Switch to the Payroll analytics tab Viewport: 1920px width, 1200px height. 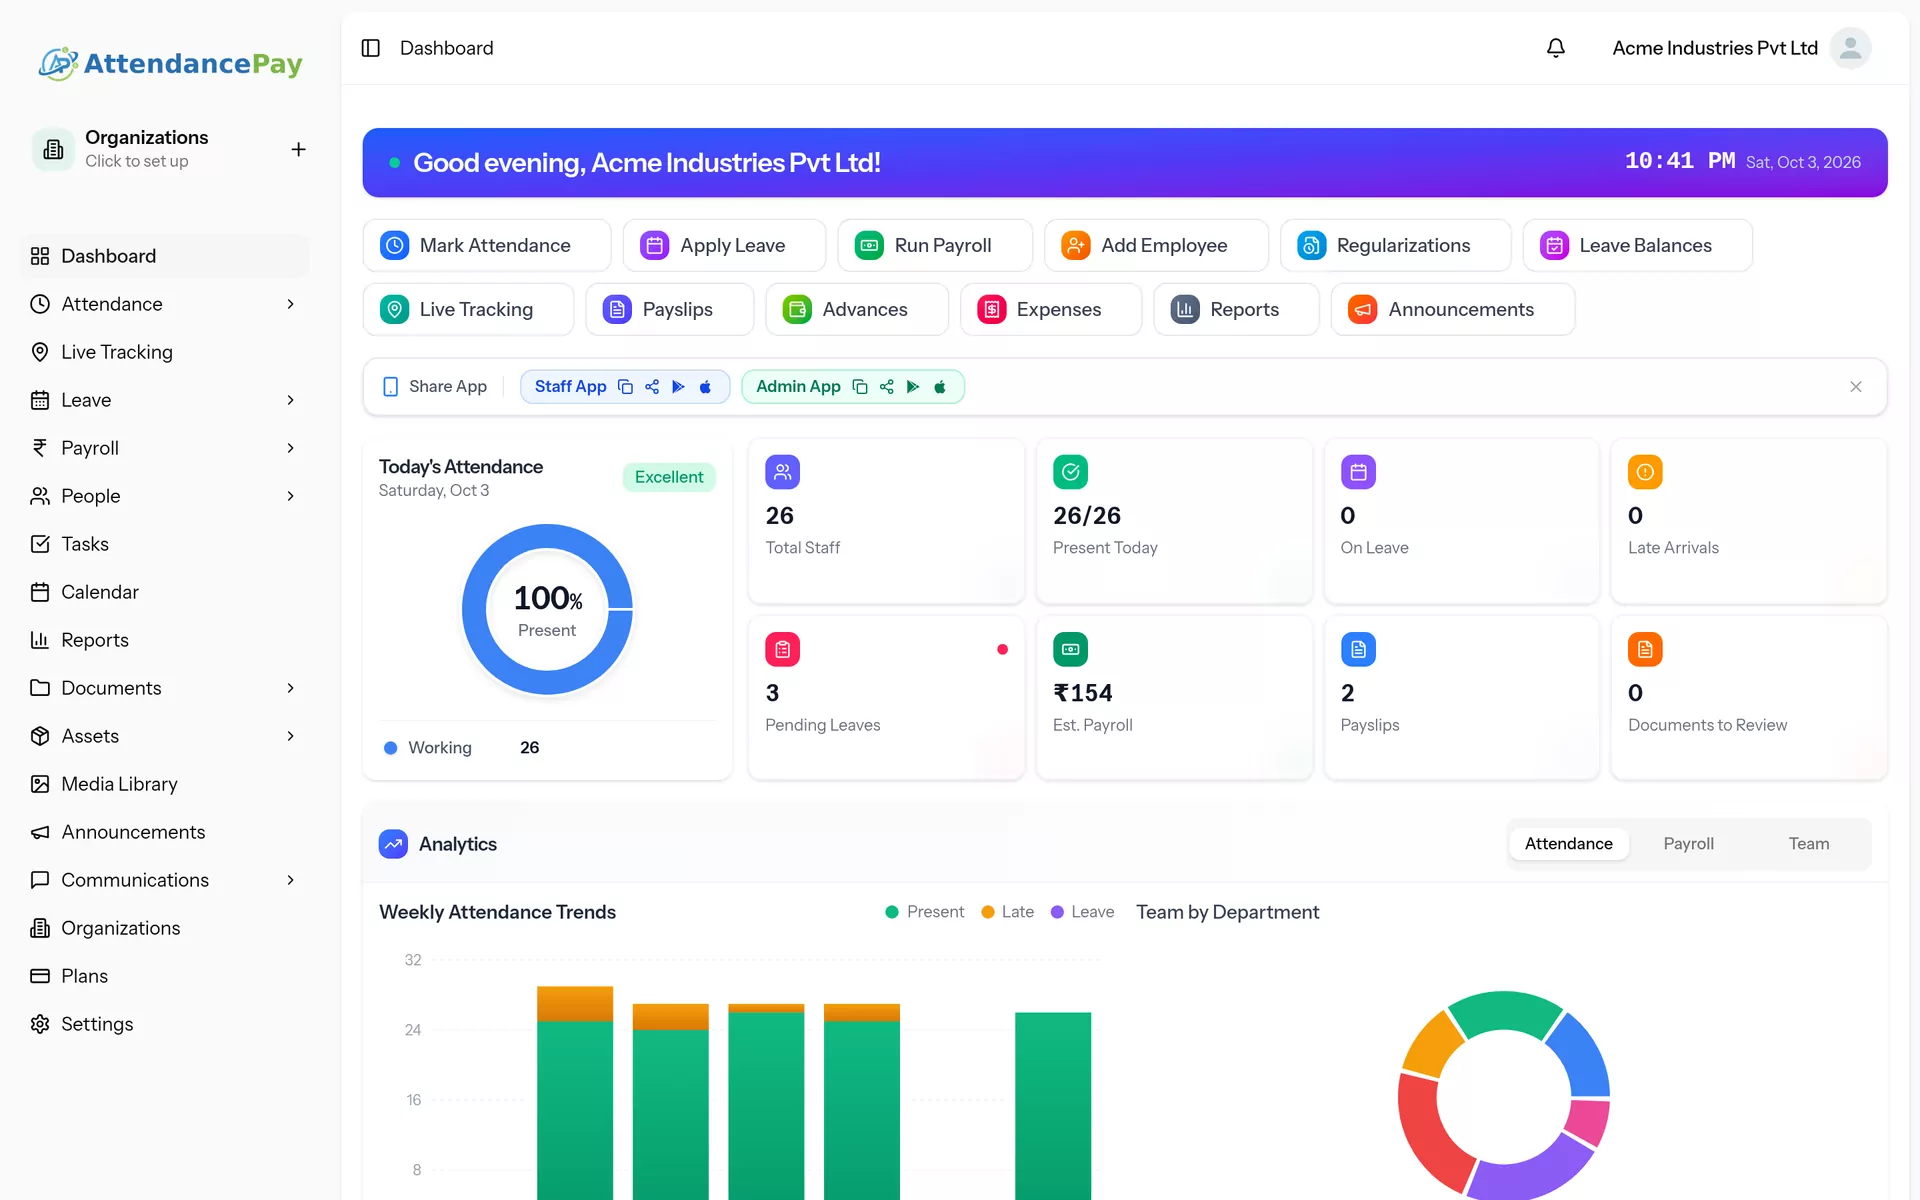pos(1688,844)
